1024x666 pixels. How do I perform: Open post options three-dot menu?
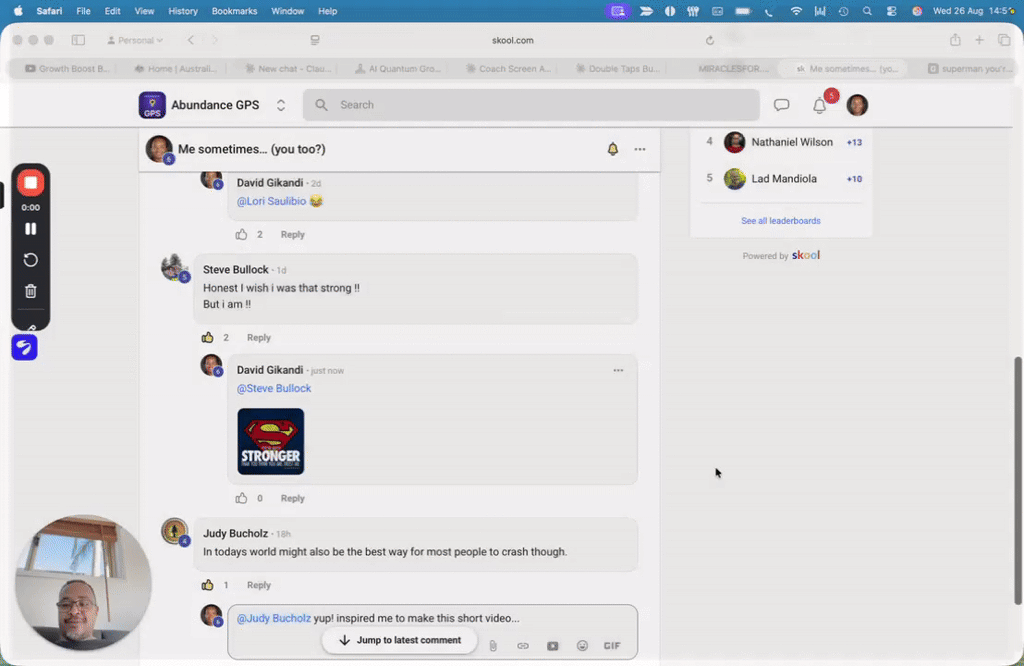640,150
